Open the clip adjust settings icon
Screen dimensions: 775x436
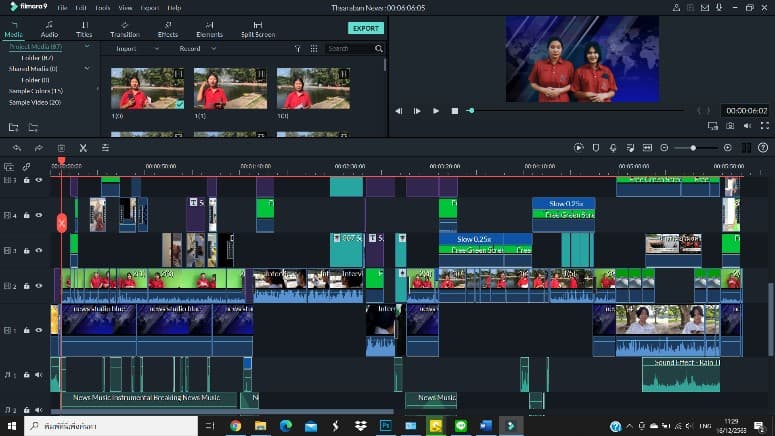[x=105, y=148]
